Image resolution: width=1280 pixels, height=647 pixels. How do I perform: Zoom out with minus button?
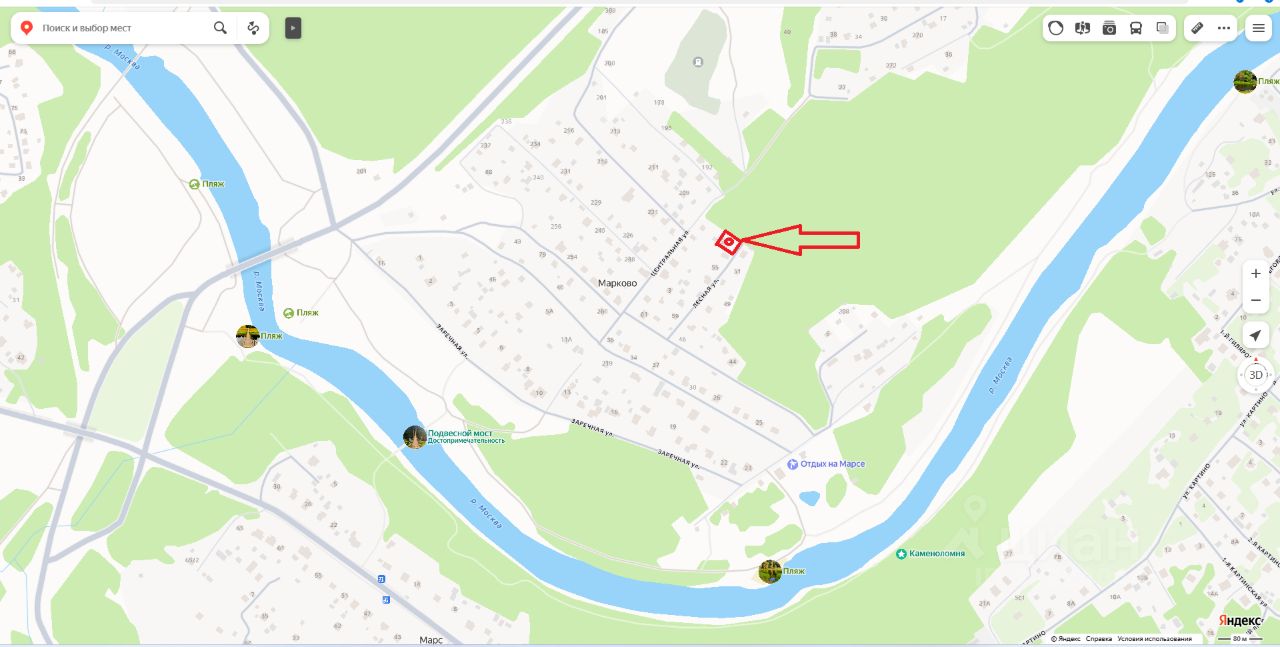click(1256, 299)
